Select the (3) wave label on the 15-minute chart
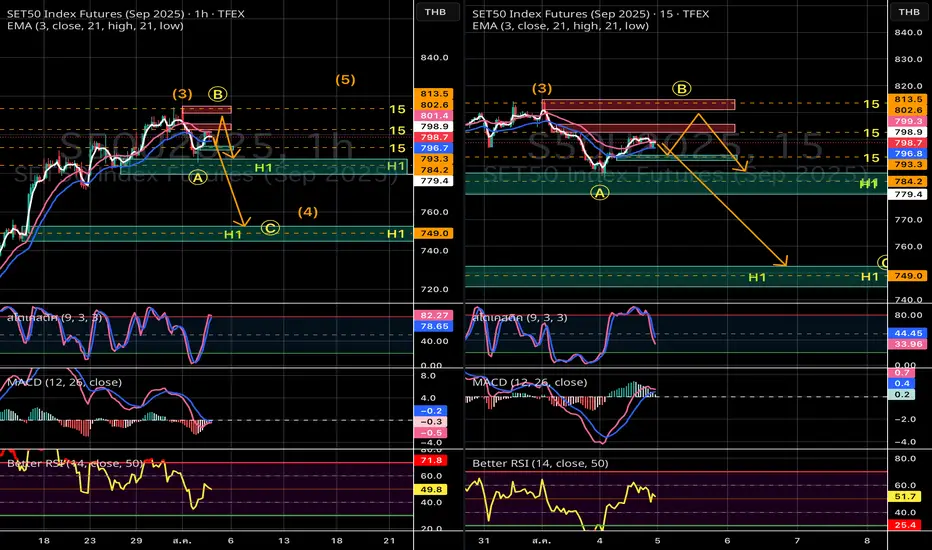The height and width of the screenshot is (550, 932). (x=541, y=88)
